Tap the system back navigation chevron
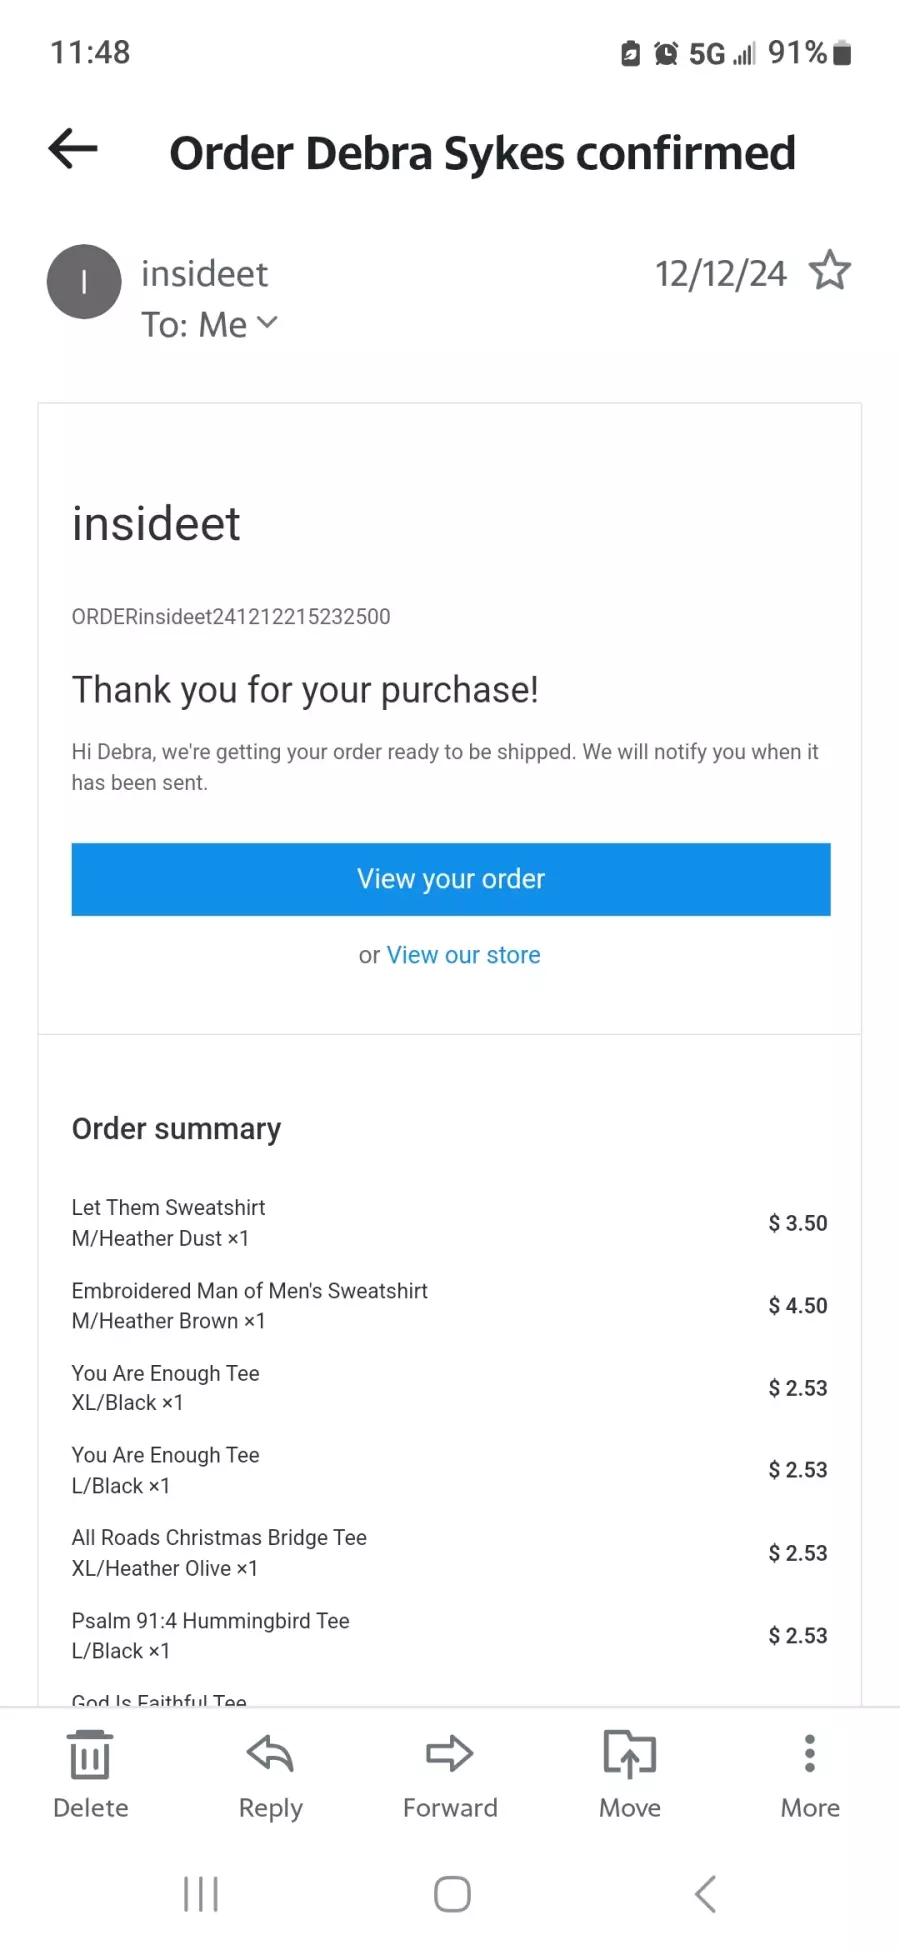Screen dimensions: 900x1950 tap(706, 1894)
